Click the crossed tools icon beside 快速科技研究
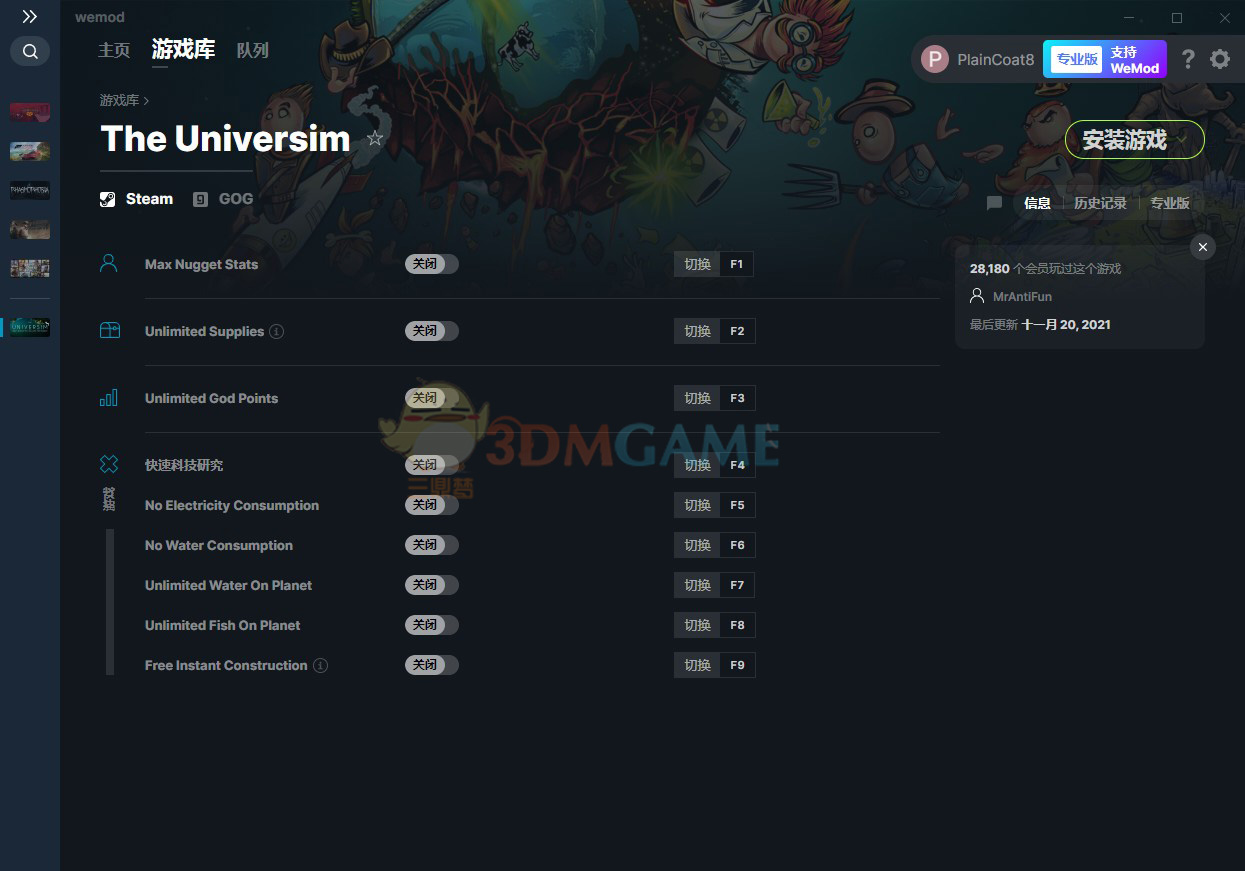The image size is (1245, 871). point(109,464)
